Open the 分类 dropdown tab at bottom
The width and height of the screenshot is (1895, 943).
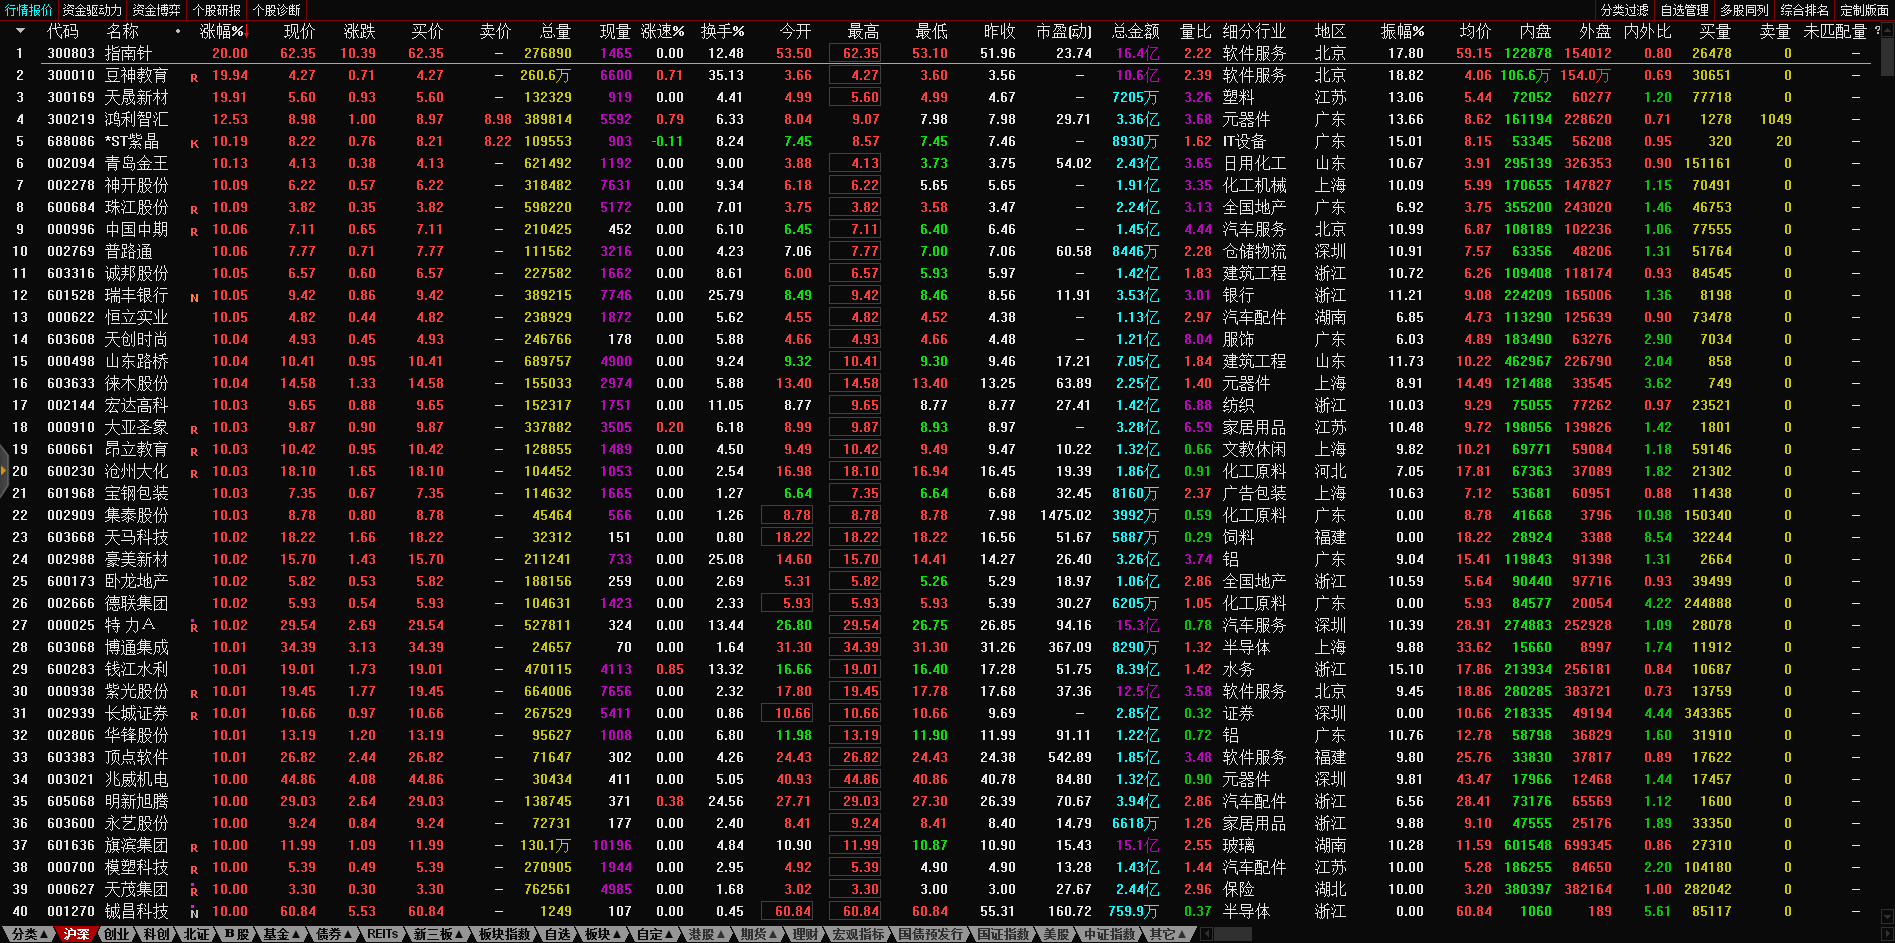pos(28,934)
